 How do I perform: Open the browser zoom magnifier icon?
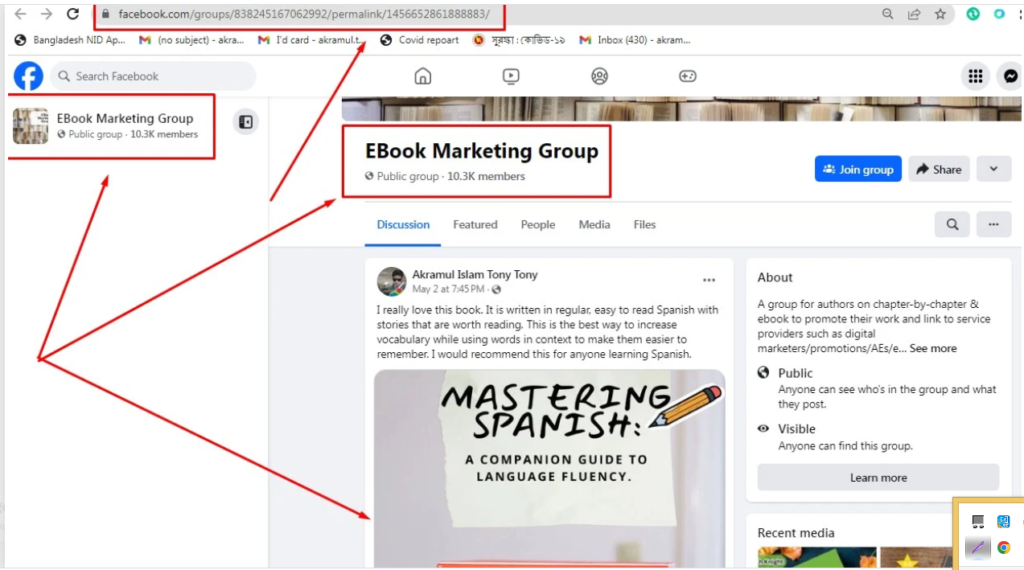point(887,14)
